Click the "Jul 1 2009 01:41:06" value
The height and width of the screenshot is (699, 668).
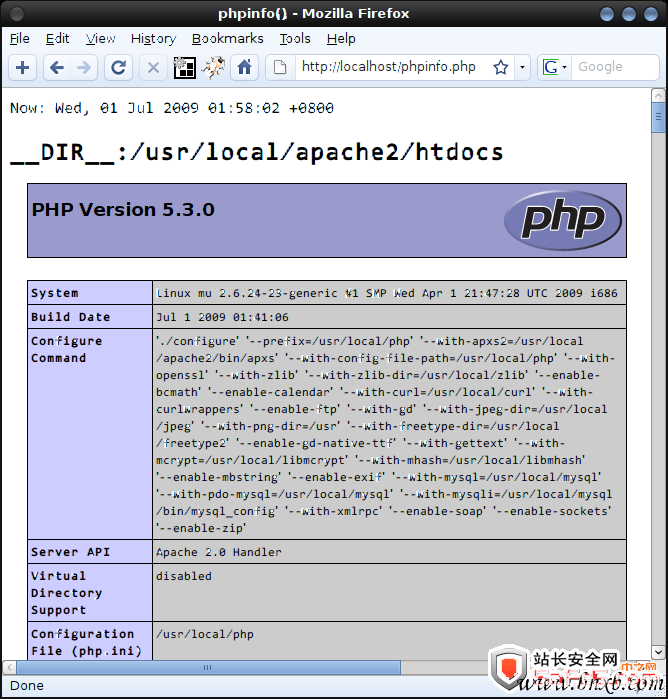click(x=222, y=317)
